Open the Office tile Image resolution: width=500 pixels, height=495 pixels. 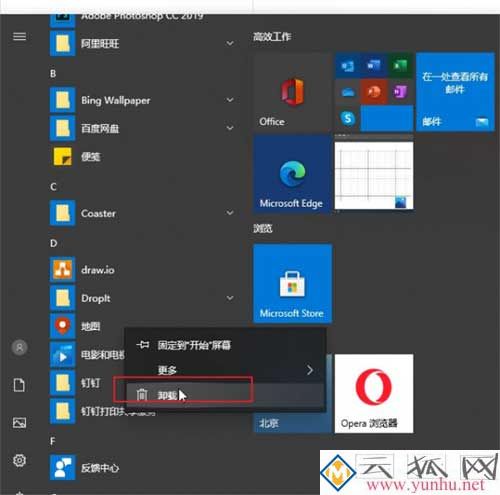click(292, 92)
